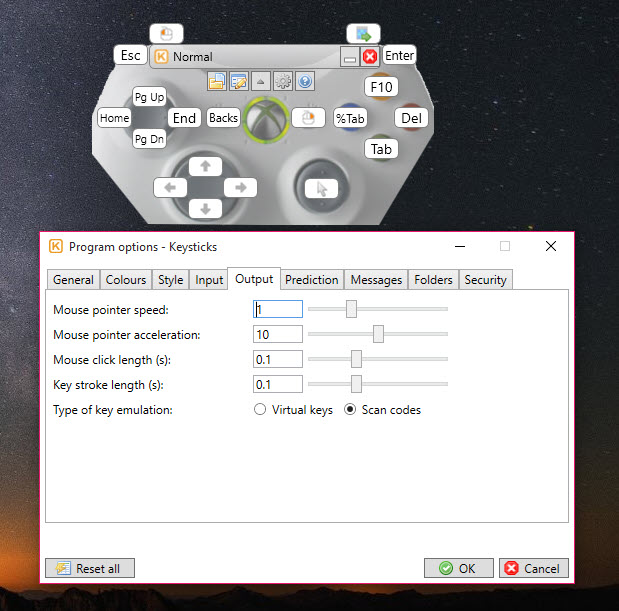
Task: Select the Output tab
Action: [254, 279]
